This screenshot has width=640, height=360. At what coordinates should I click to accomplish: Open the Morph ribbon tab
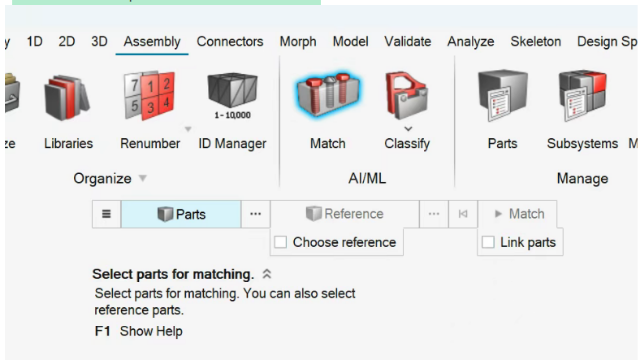tap(298, 41)
